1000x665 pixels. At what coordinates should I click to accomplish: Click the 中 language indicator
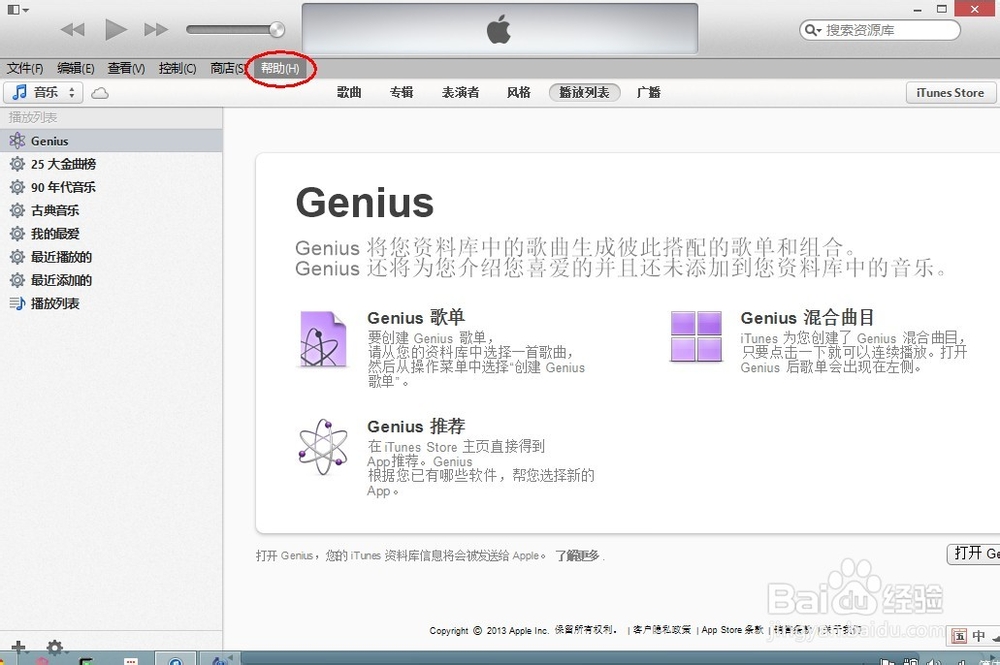click(979, 636)
